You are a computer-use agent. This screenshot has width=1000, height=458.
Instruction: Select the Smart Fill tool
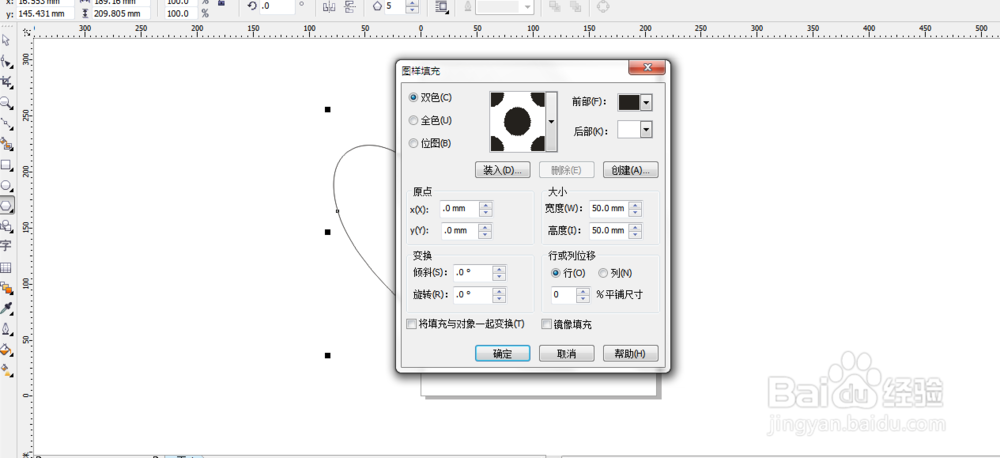click(6, 144)
